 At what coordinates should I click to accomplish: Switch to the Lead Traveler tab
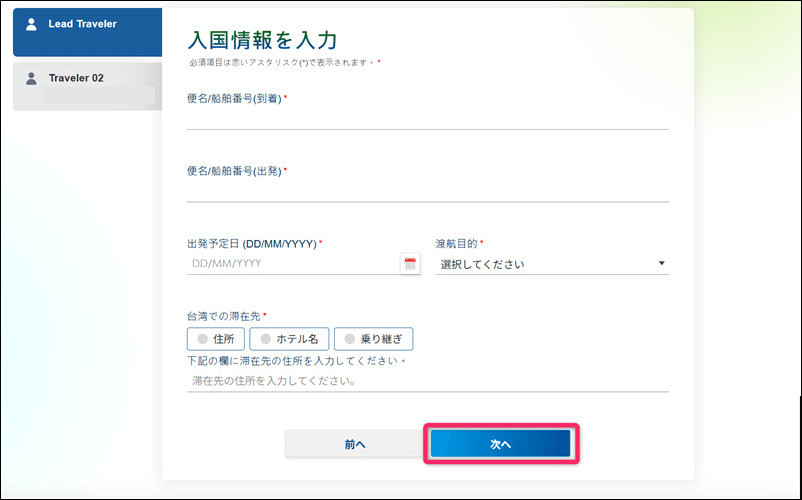pos(87,32)
